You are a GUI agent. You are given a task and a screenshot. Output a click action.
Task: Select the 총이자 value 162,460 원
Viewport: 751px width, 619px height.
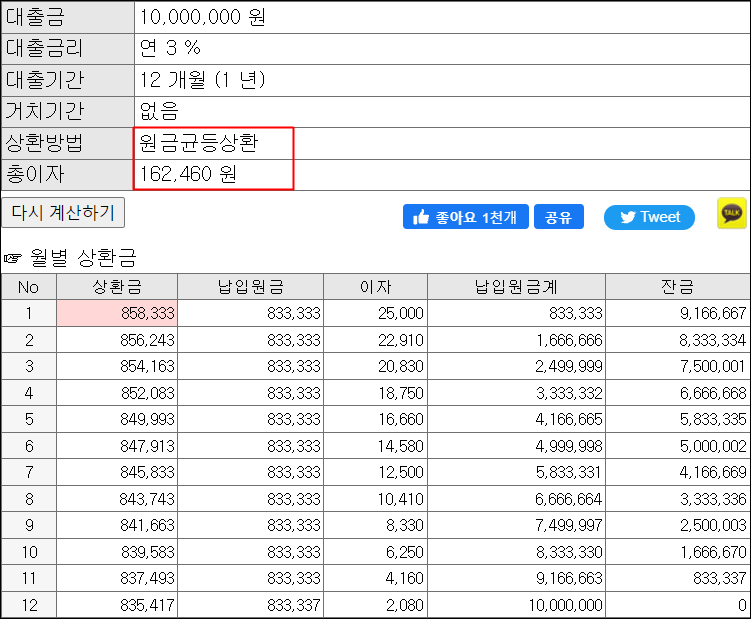coord(188,174)
